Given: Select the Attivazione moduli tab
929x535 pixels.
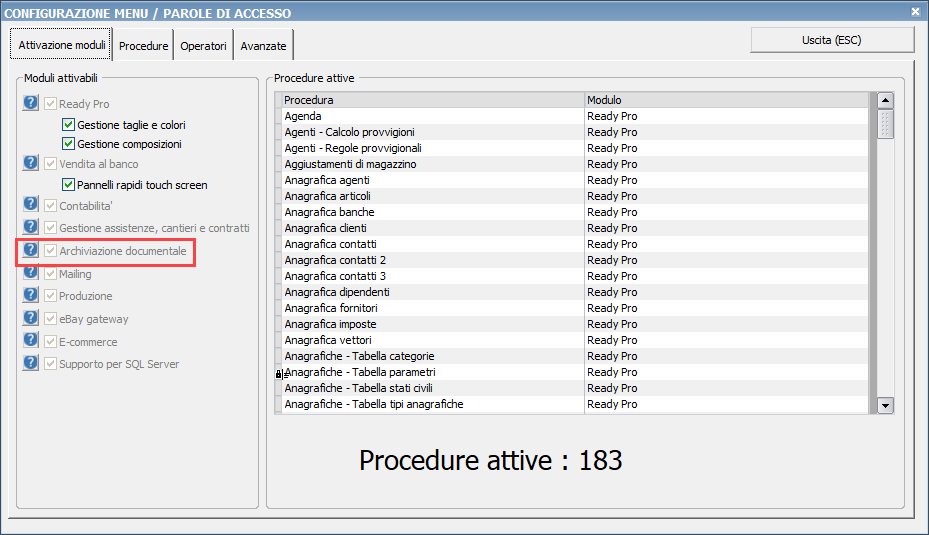Looking at the screenshot, I should click(x=61, y=44).
